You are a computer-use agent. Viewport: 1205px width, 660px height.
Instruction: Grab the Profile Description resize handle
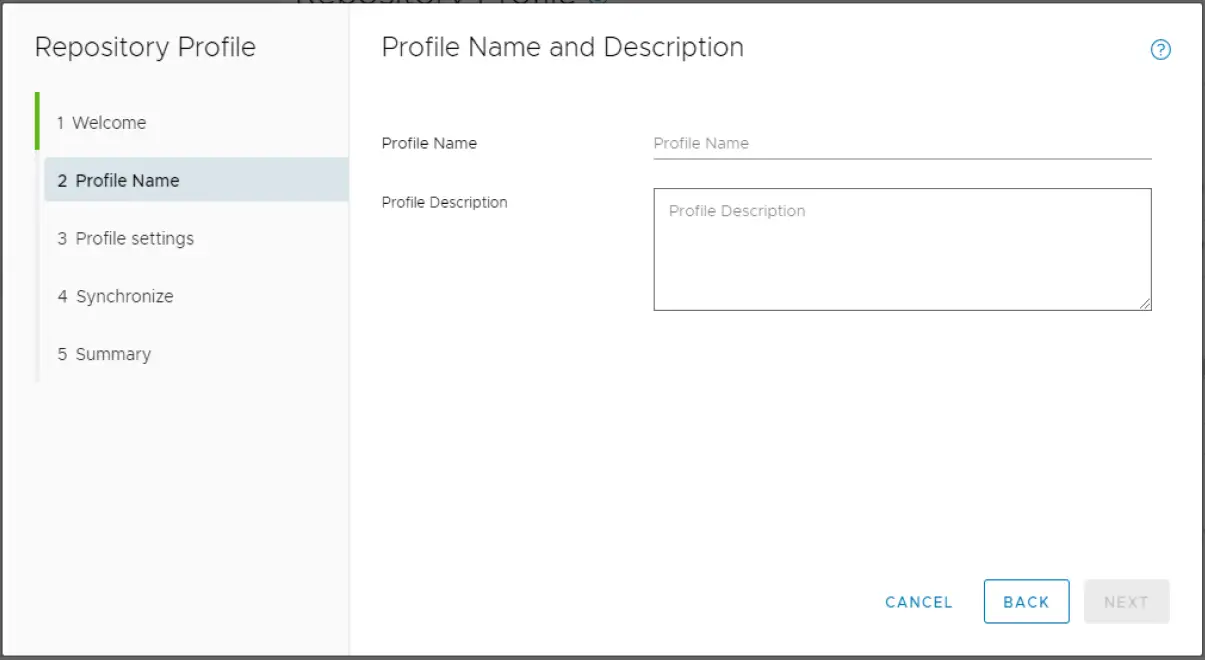[1145, 304]
